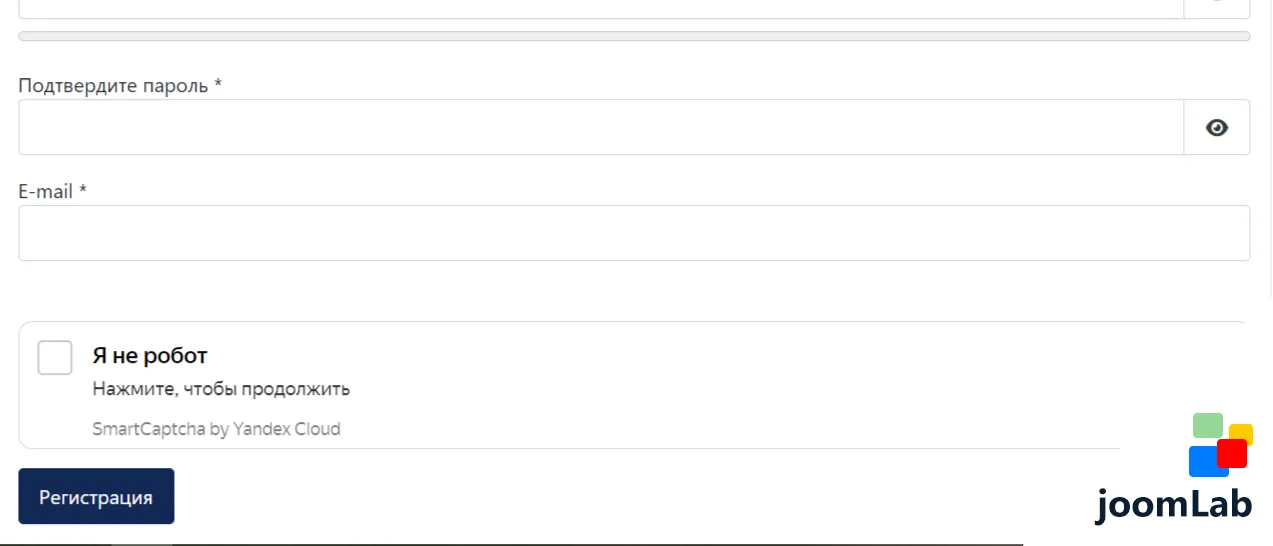
Task: Submit the form with the Регистрация button
Action: (96, 496)
